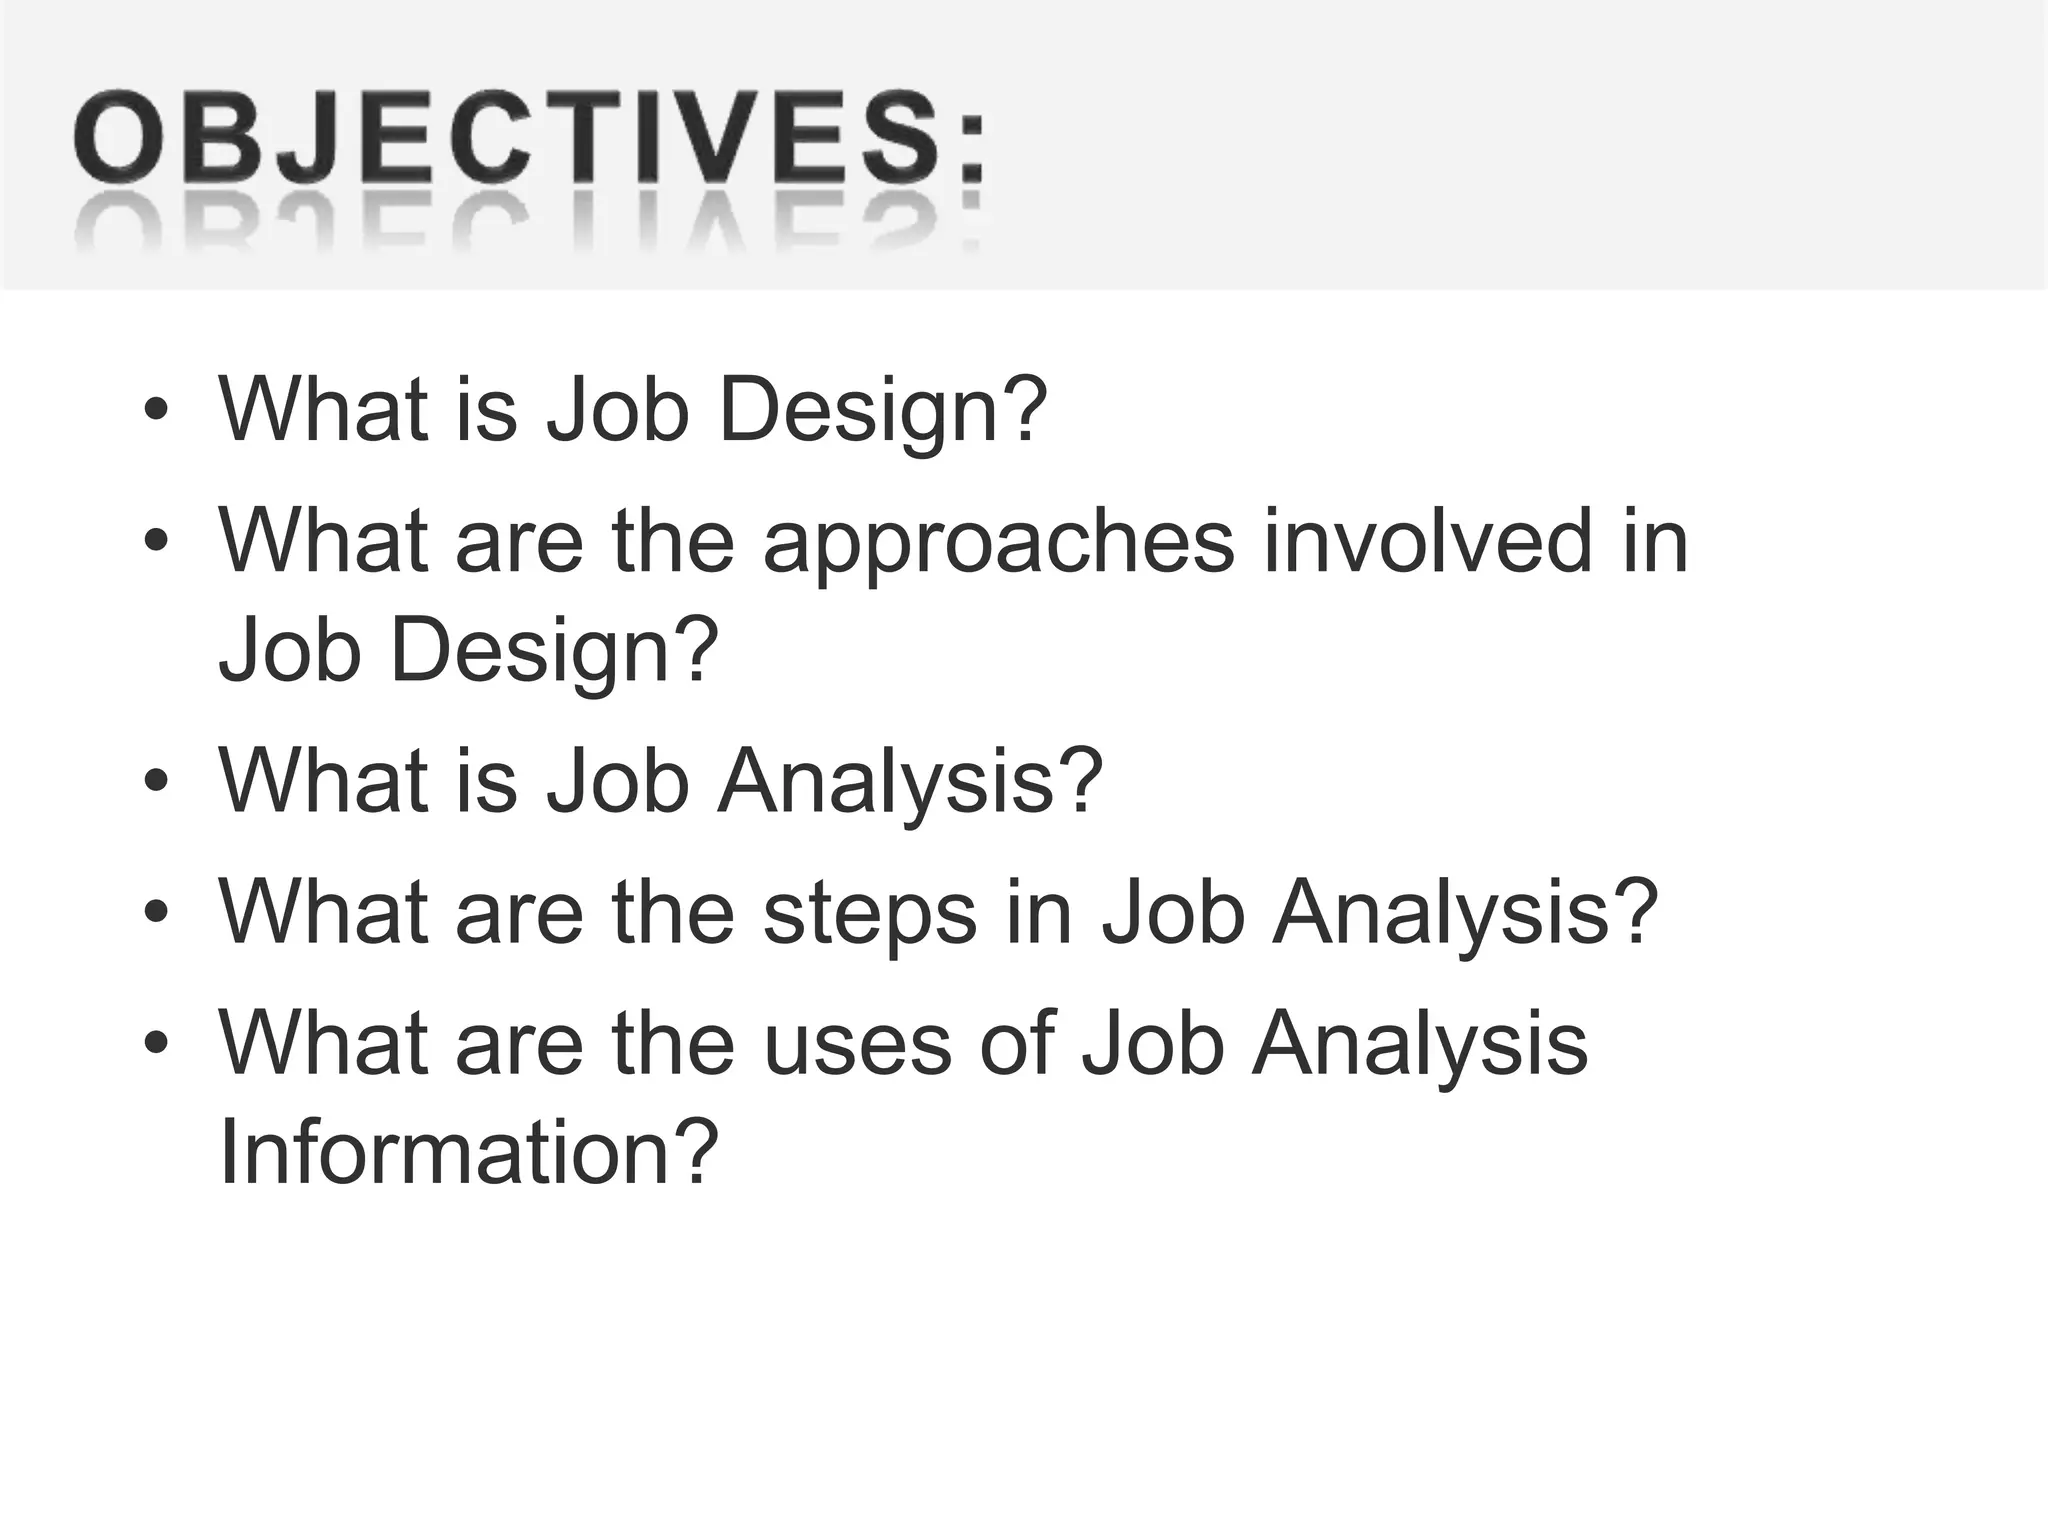The width and height of the screenshot is (2048, 1536).
Task: Click the word 'involved' in second bullet
Action: point(1427,541)
